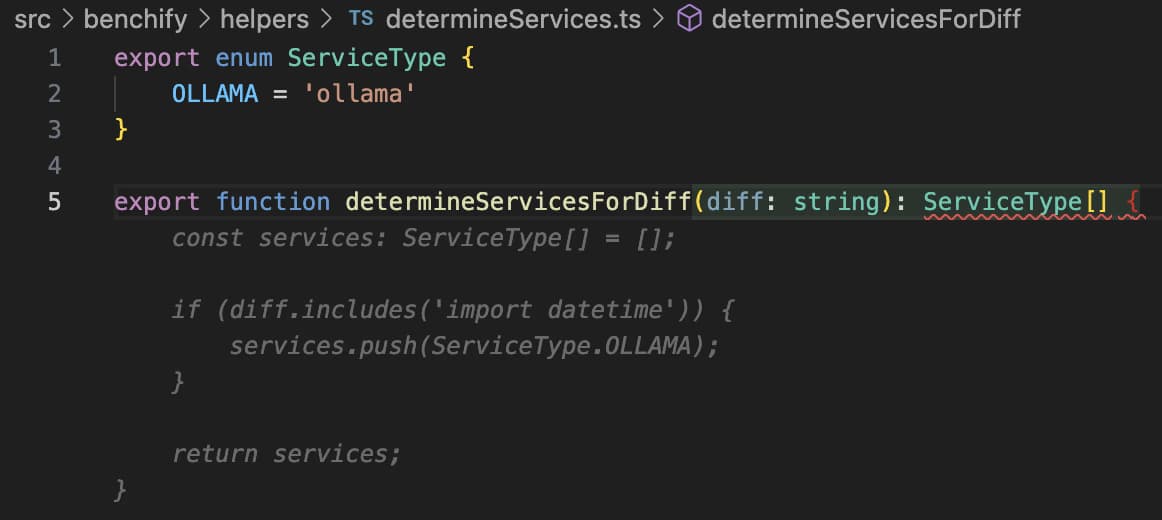Open the helpers breadcrumb folder
The height and width of the screenshot is (520, 1162).
(x=264, y=19)
